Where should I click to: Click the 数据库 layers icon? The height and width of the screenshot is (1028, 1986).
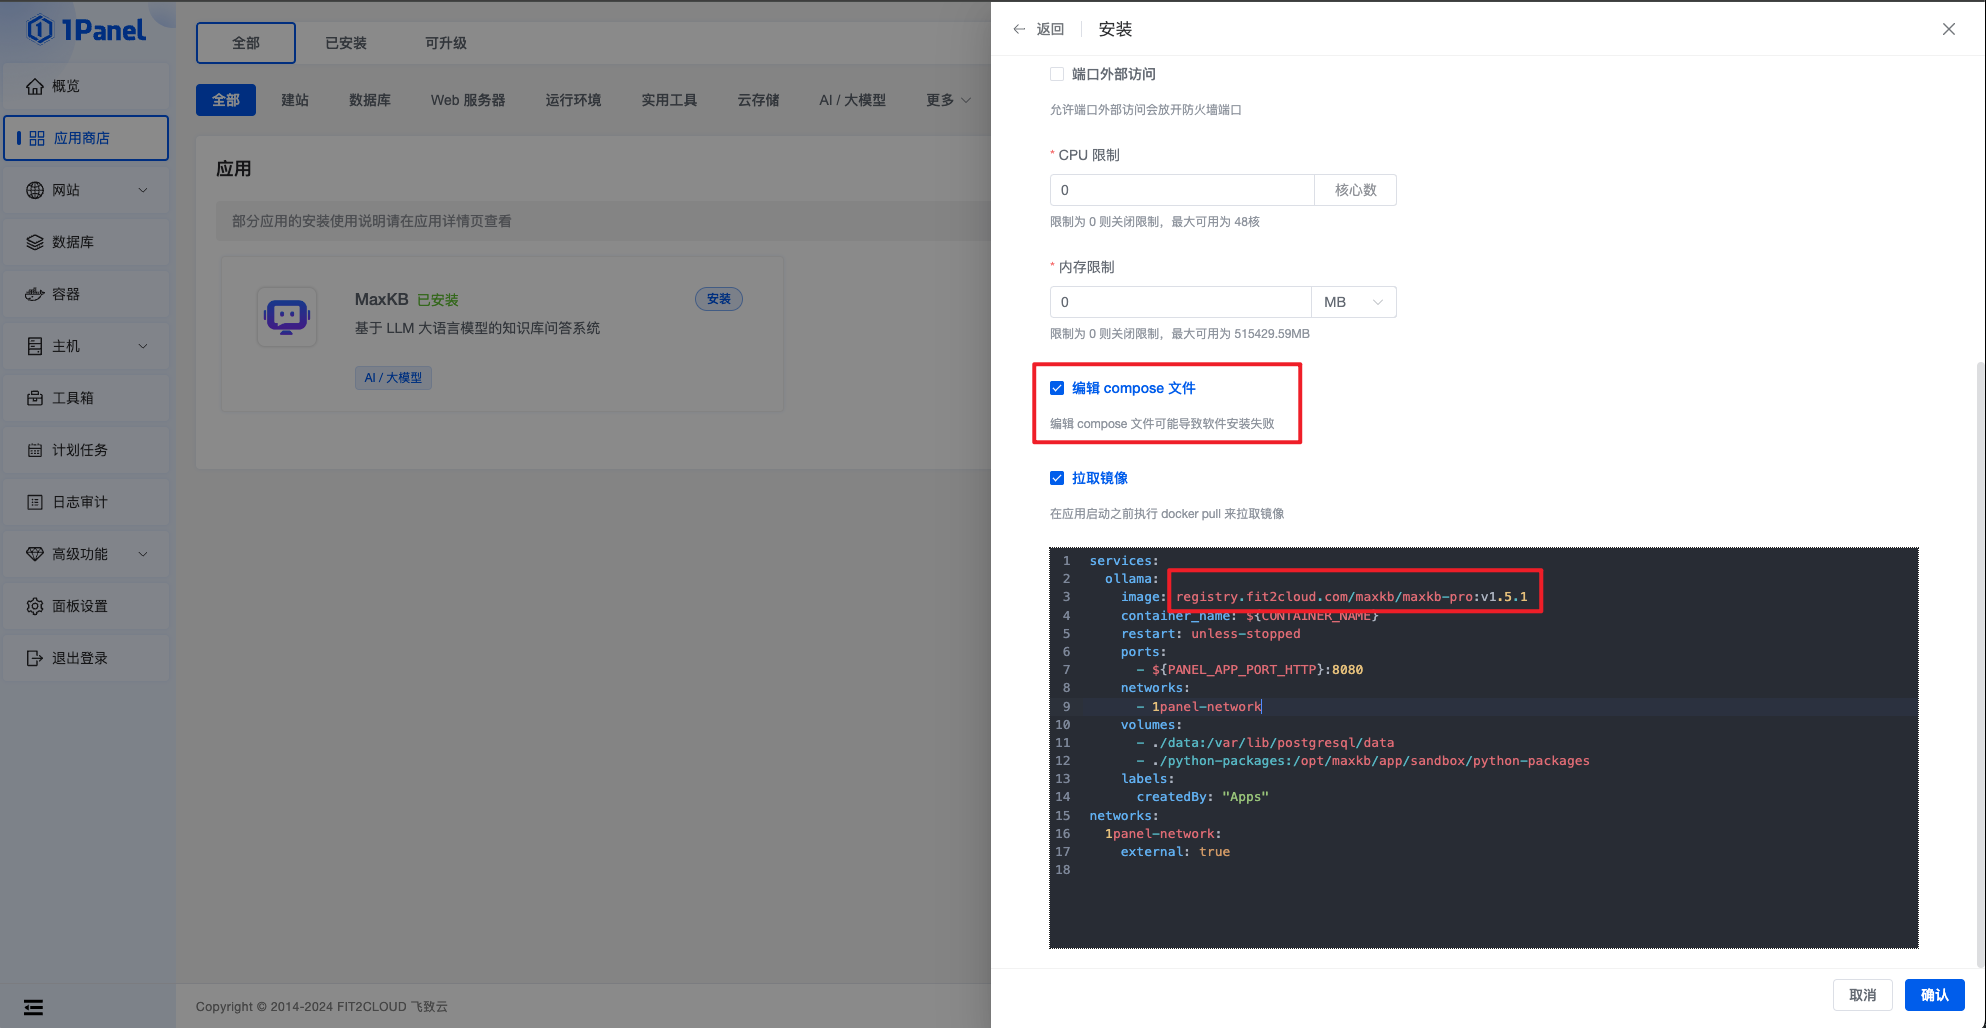35,242
